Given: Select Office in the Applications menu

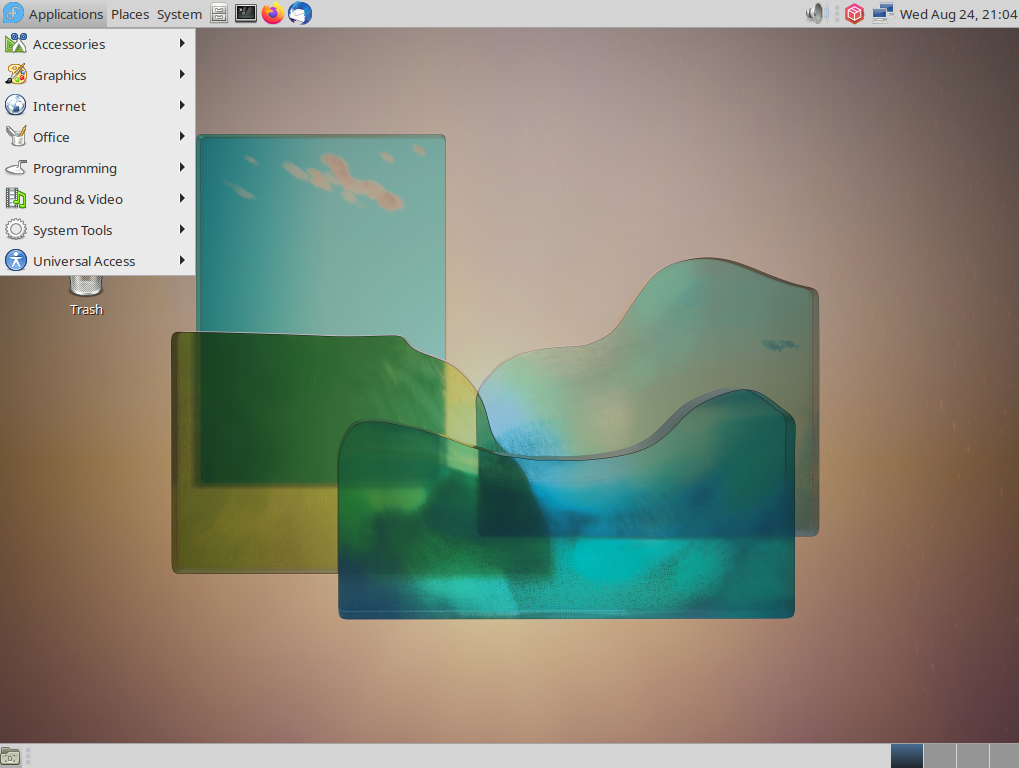Looking at the screenshot, I should (51, 136).
